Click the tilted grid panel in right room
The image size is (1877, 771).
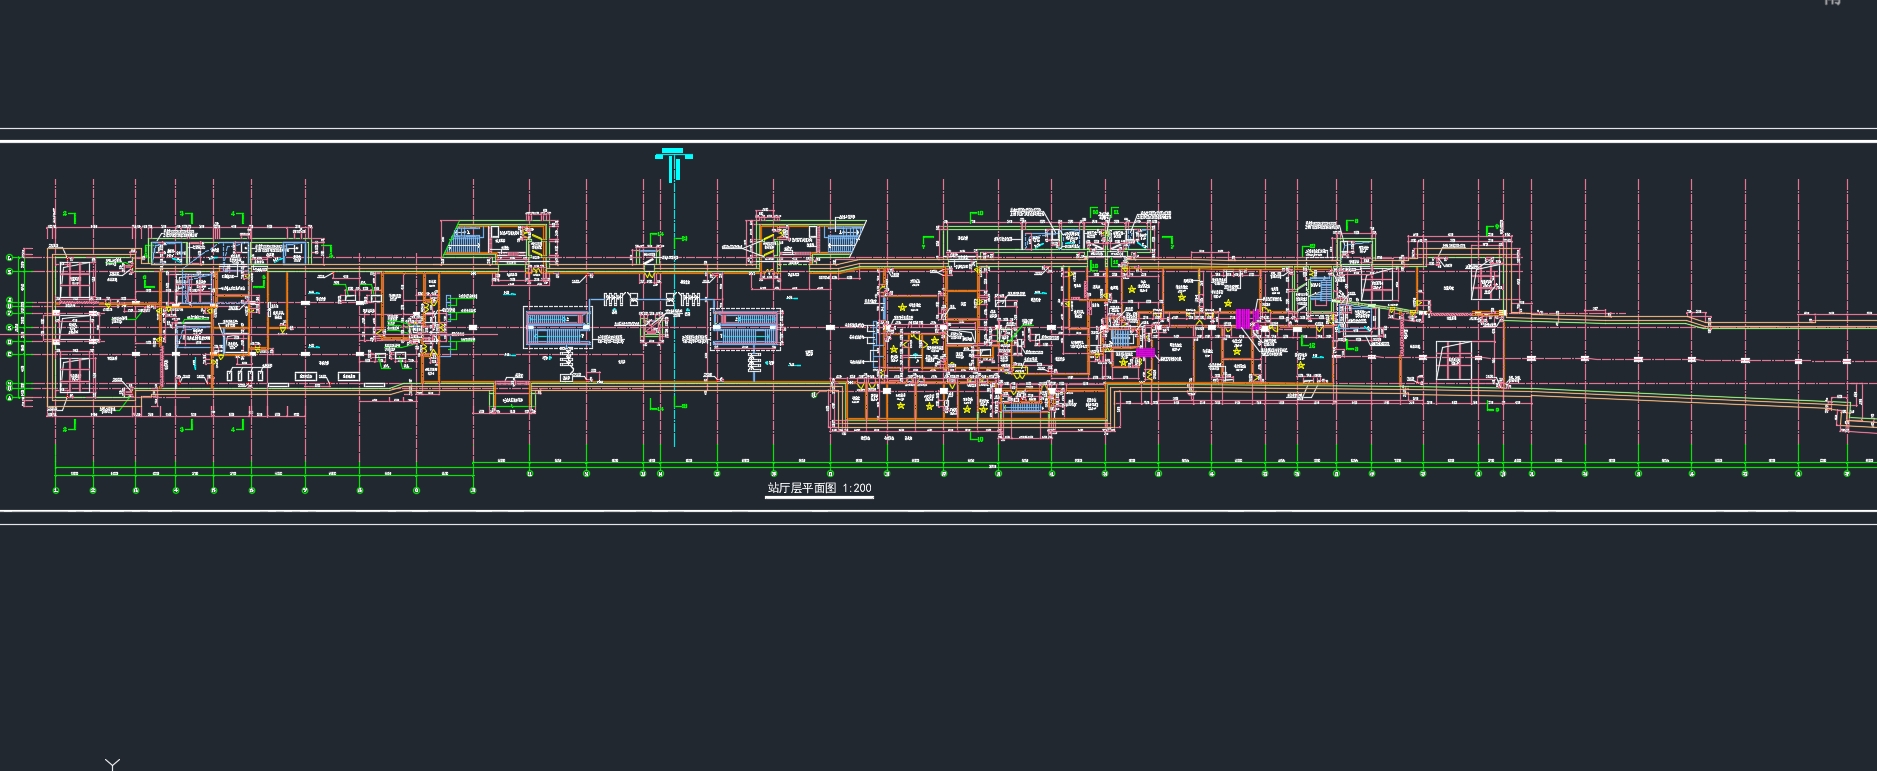1455,360
